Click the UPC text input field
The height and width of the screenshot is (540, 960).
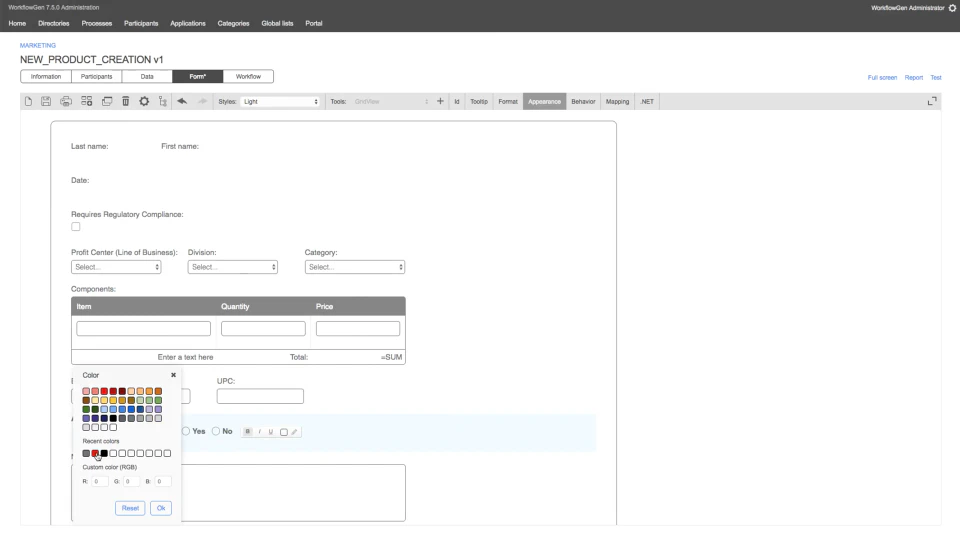pos(260,396)
